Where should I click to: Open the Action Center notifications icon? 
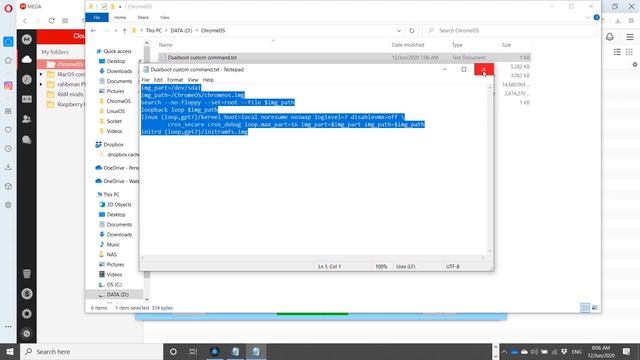[627, 351]
